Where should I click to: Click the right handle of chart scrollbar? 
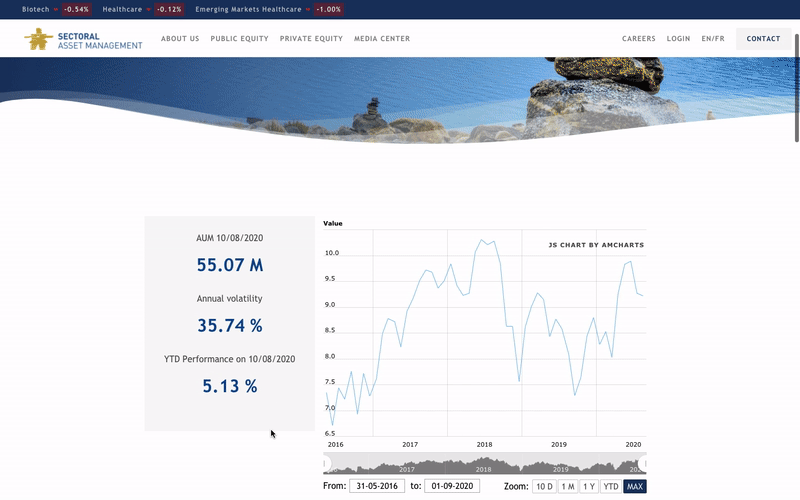[644, 463]
